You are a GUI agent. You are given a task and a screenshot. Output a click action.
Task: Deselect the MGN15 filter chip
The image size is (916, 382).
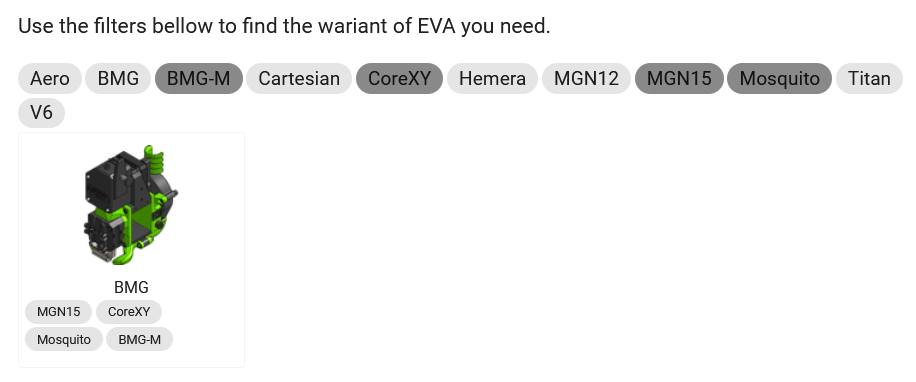pyautogui.click(x=679, y=78)
